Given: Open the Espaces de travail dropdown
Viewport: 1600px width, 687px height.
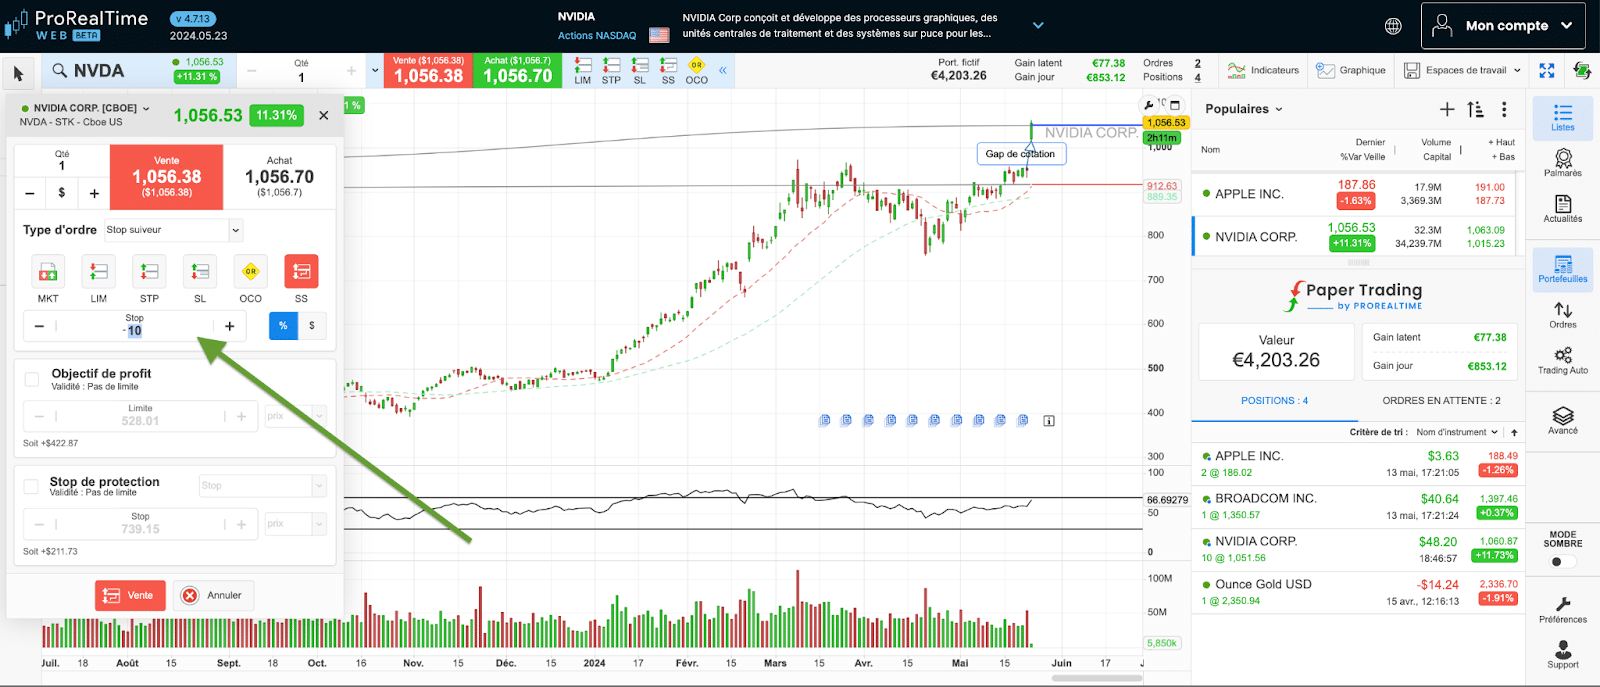Looking at the screenshot, I should [x=1462, y=70].
